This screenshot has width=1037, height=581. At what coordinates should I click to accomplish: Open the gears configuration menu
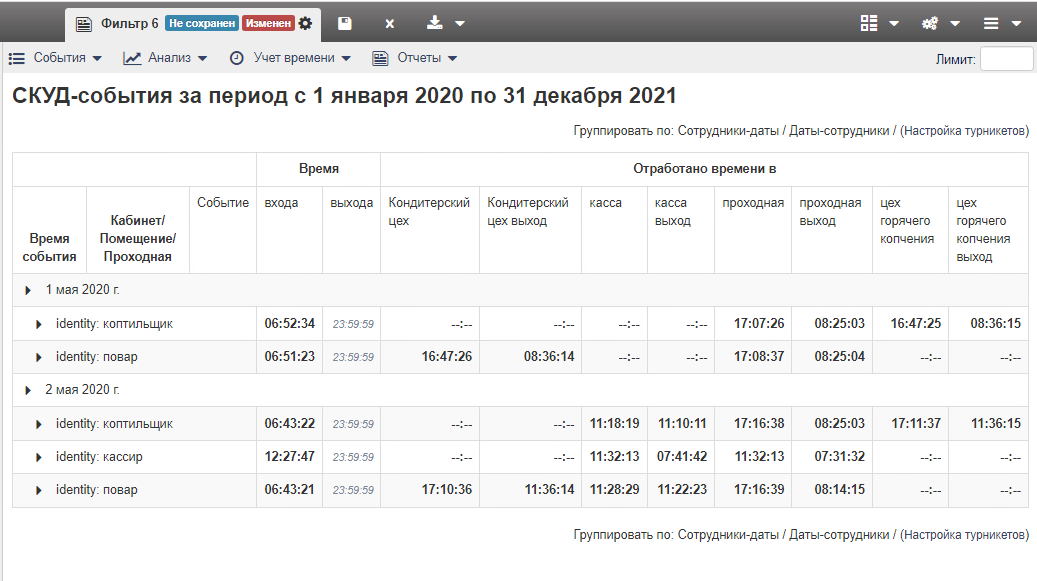pos(941,23)
